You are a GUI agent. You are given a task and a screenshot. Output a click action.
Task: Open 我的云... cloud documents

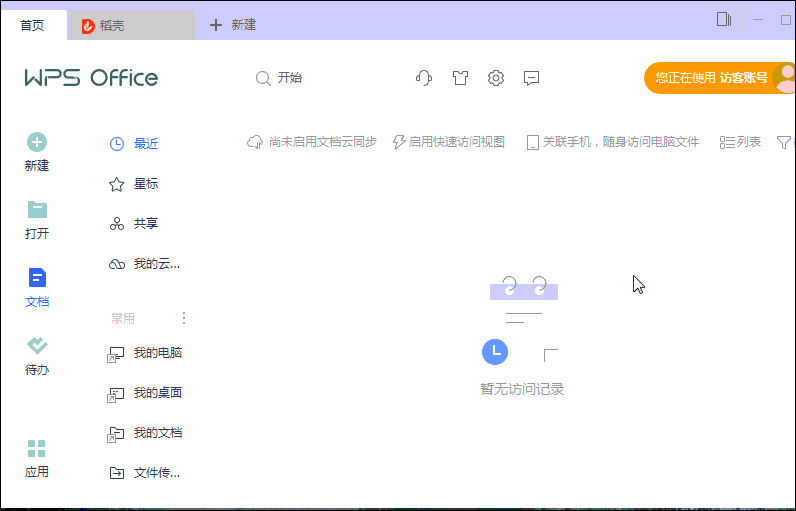pos(144,264)
